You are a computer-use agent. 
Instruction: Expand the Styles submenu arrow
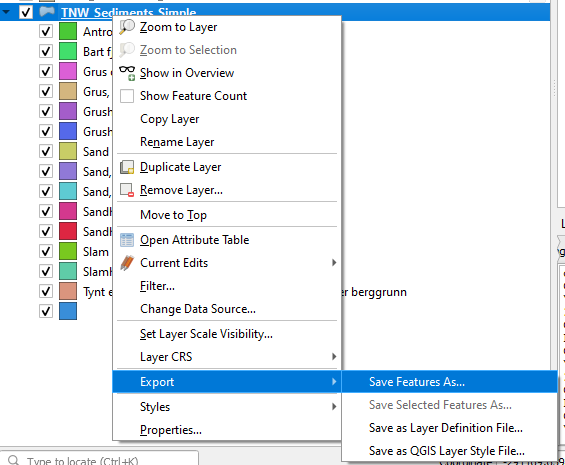click(x=334, y=407)
